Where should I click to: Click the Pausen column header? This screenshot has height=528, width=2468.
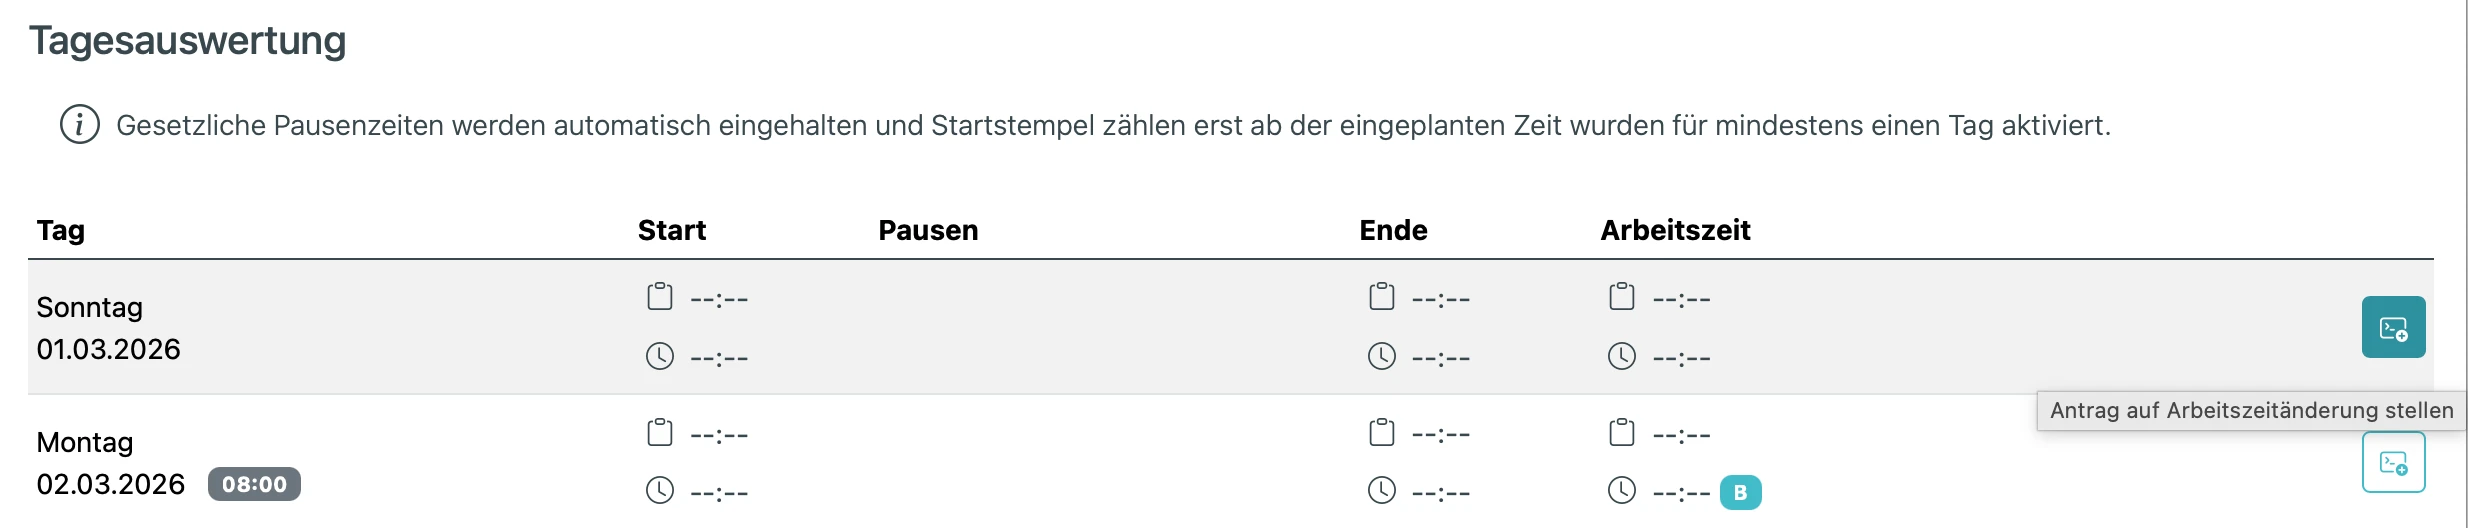[x=928, y=230]
